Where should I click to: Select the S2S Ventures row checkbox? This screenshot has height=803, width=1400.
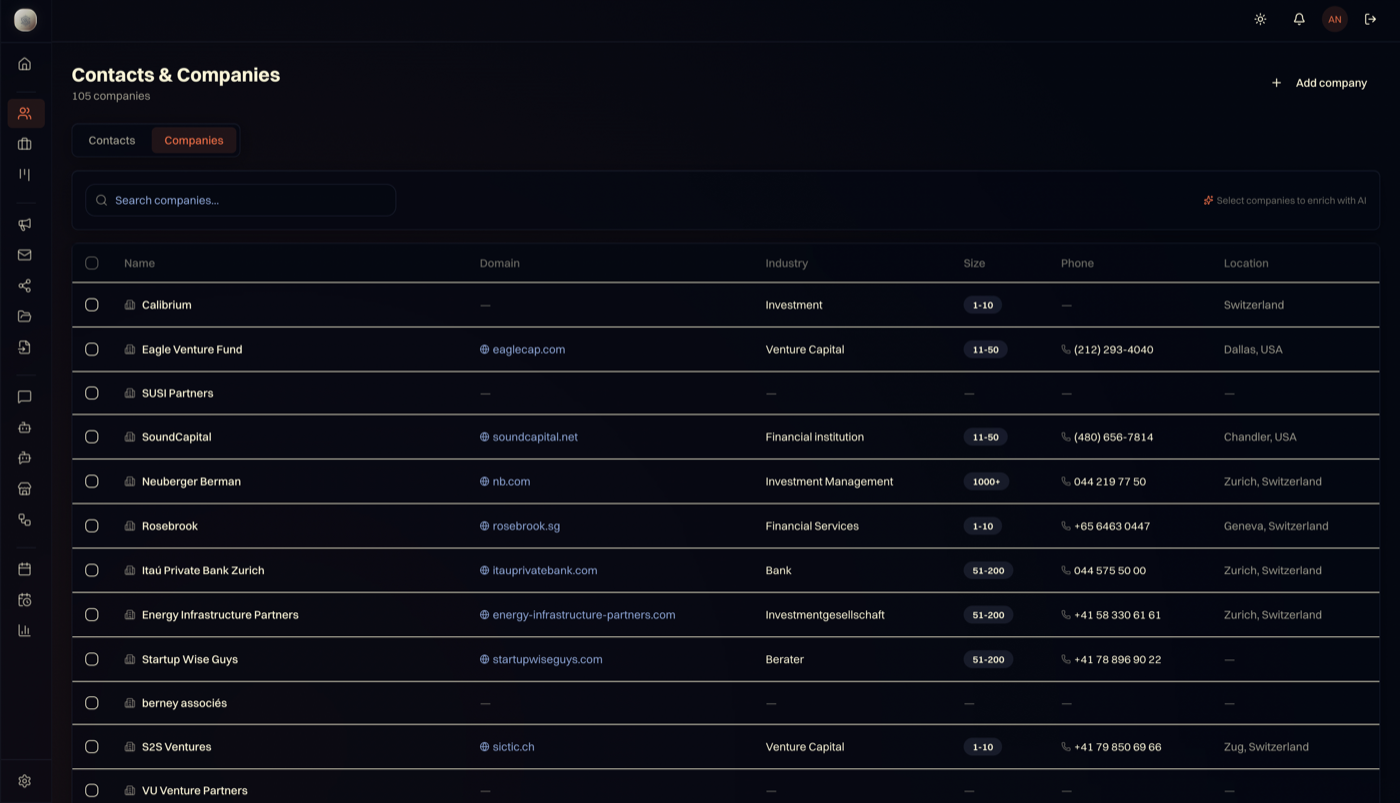92,747
